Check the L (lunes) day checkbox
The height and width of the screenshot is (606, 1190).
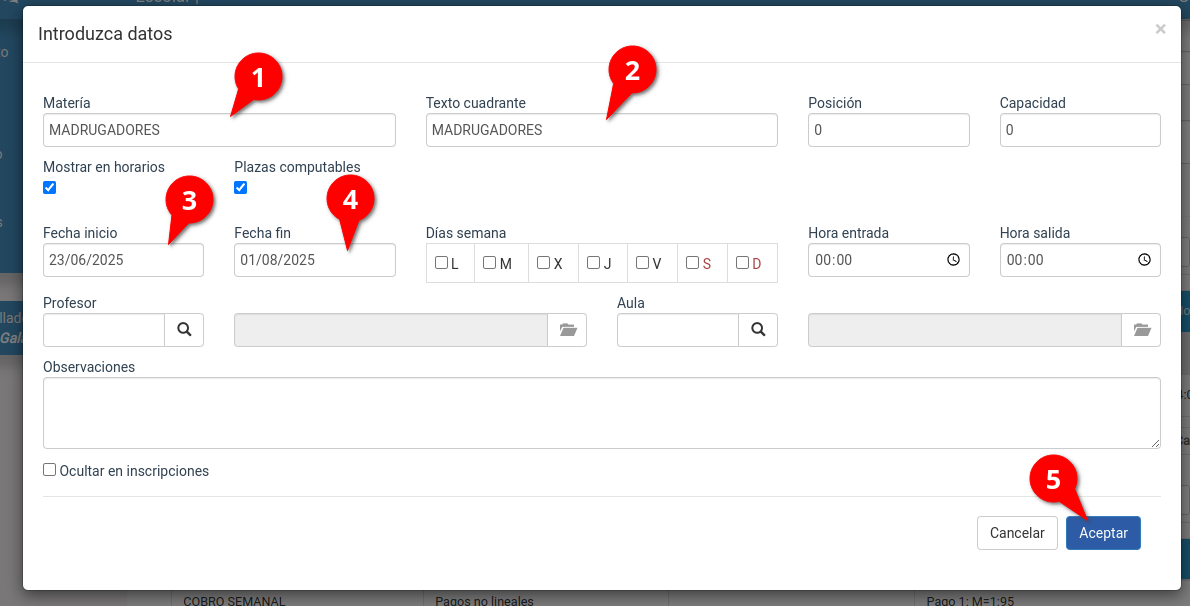(441, 263)
